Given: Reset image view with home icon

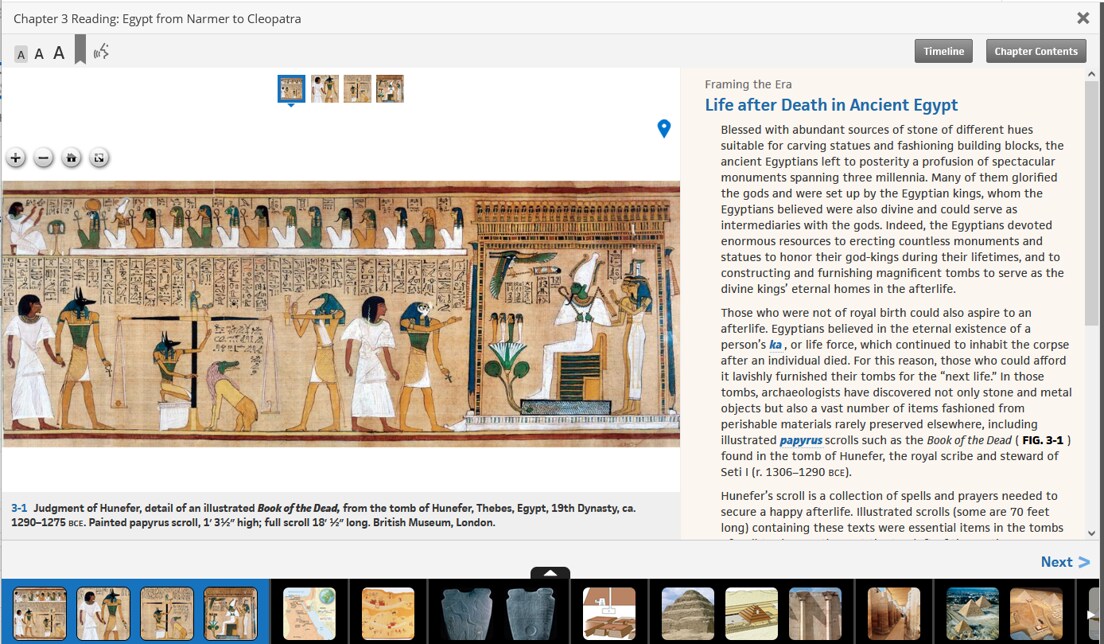Looking at the screenshot, I should tap(71, 158).
